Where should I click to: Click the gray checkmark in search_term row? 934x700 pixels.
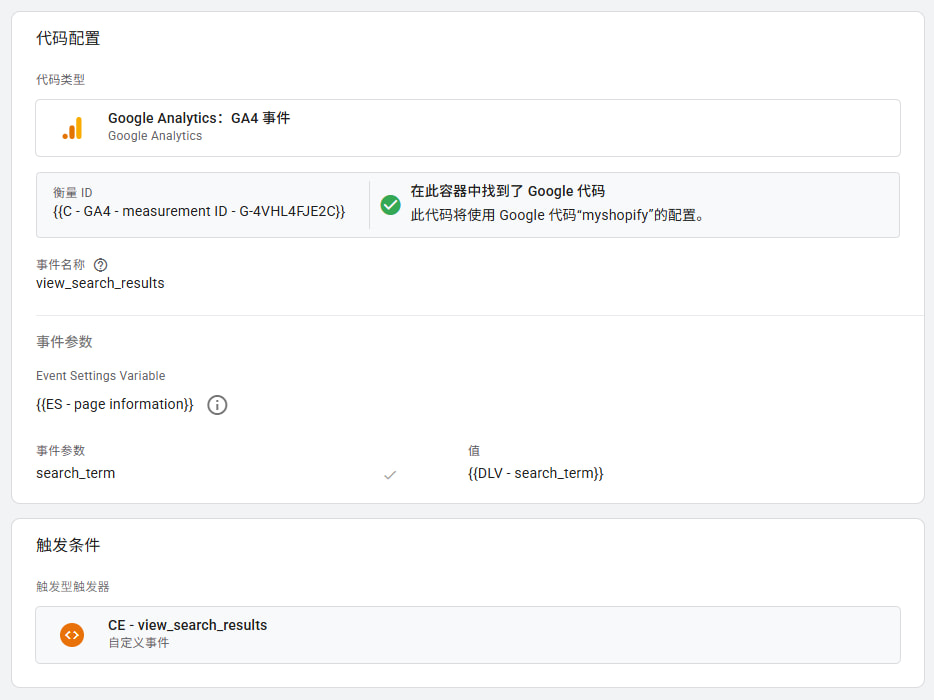[x=390, y=474]
